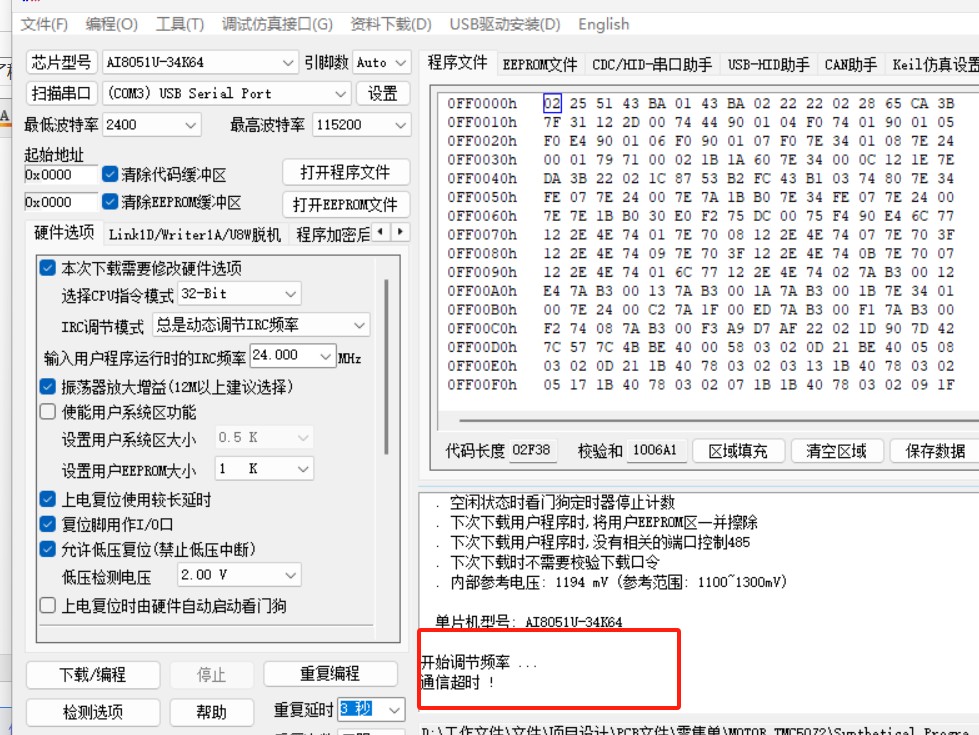The width and height of the screenshot is (979, 735).
Task: Toggle 本次下载需要修改硬件选项 checkbox
Action: click(x=47, y=268)
